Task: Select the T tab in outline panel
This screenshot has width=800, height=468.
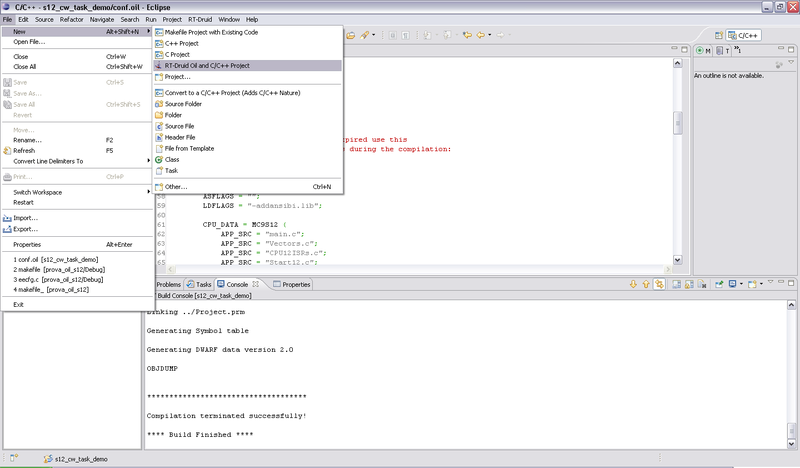Action: tap(722, 51)
